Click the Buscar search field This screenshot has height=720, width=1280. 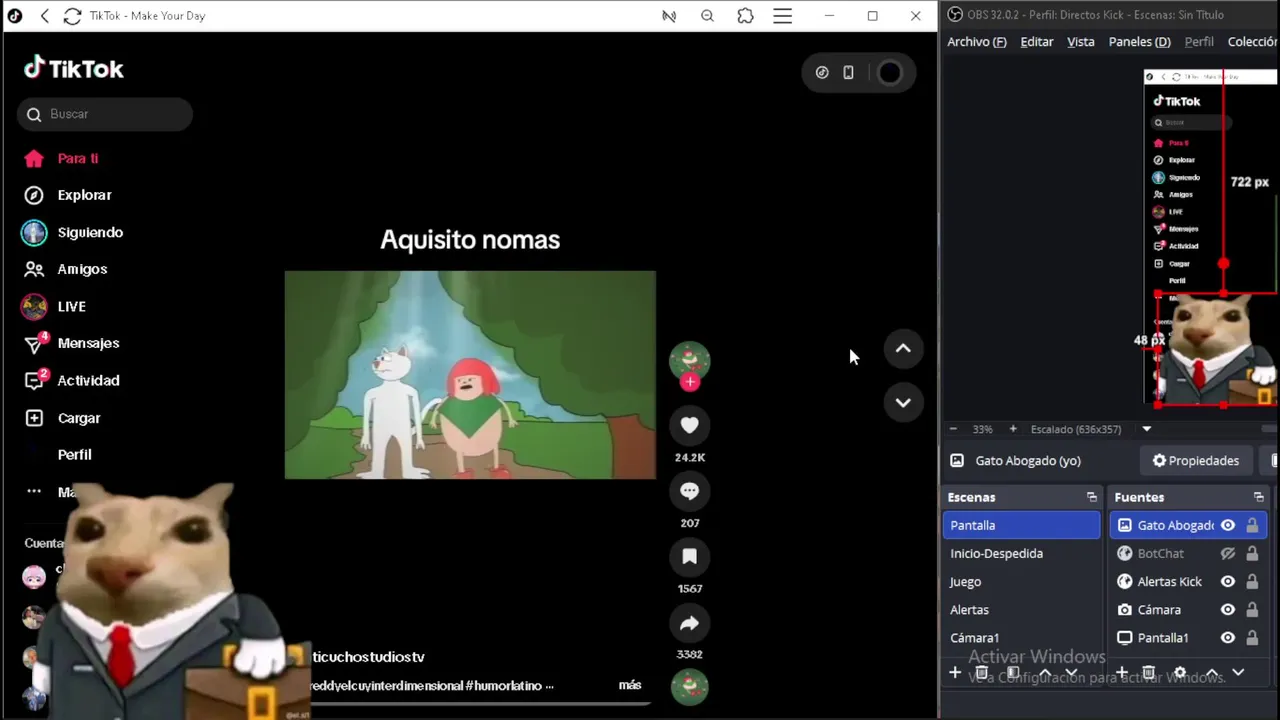[105, 114]
